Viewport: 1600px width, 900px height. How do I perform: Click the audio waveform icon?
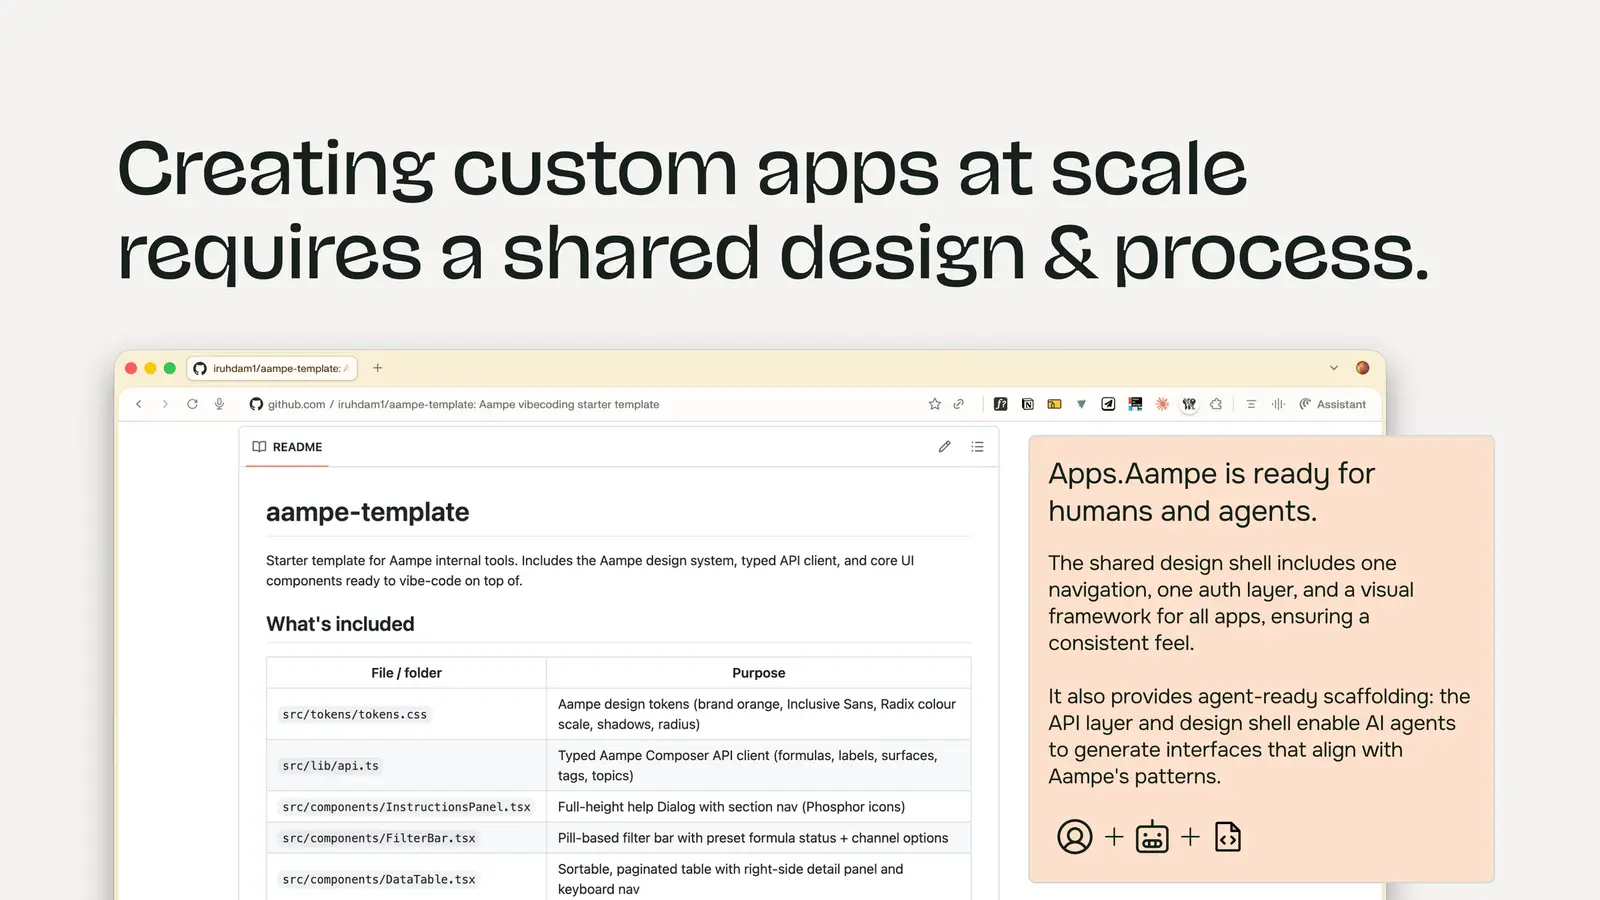point(1278,404)
